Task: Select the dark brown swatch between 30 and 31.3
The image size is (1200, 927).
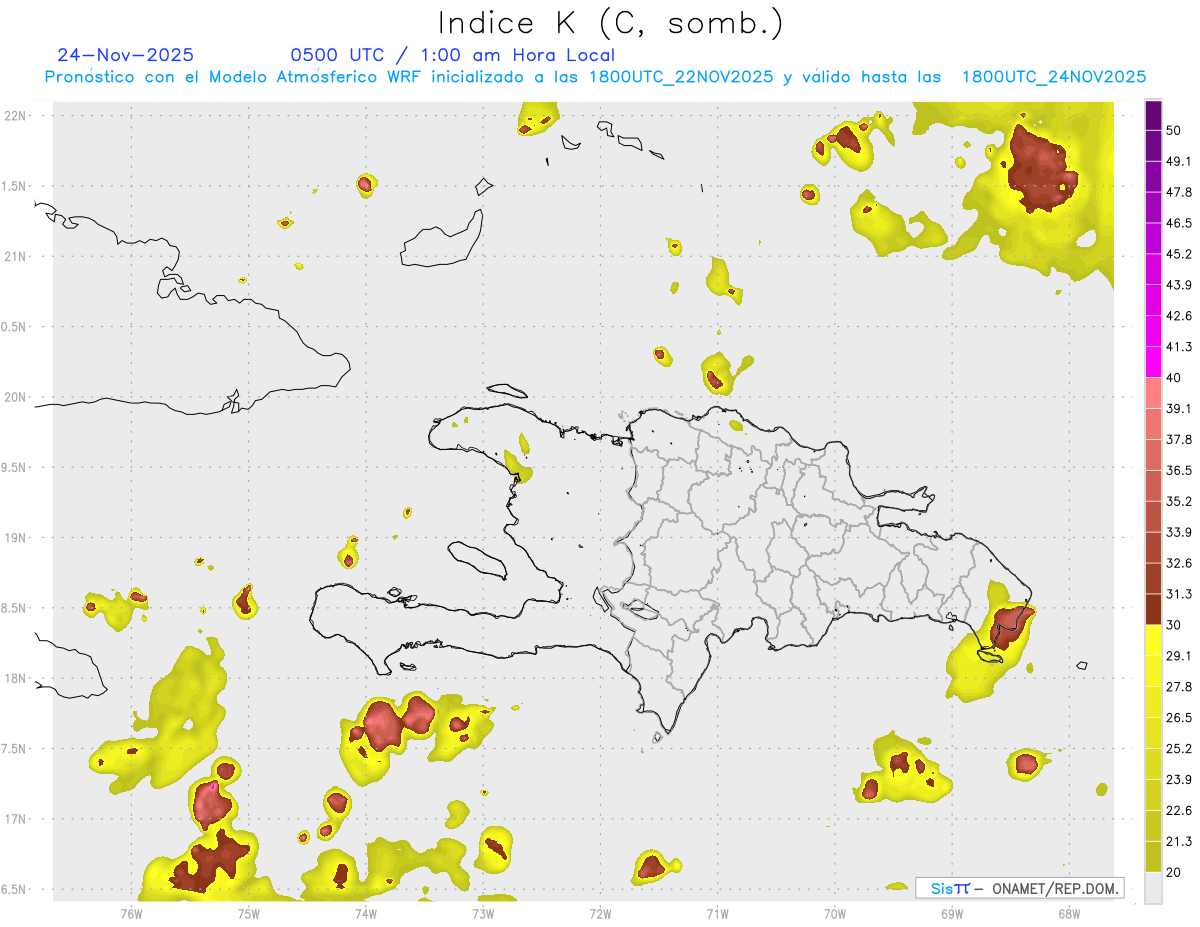Action: [x=1153, y=609]
